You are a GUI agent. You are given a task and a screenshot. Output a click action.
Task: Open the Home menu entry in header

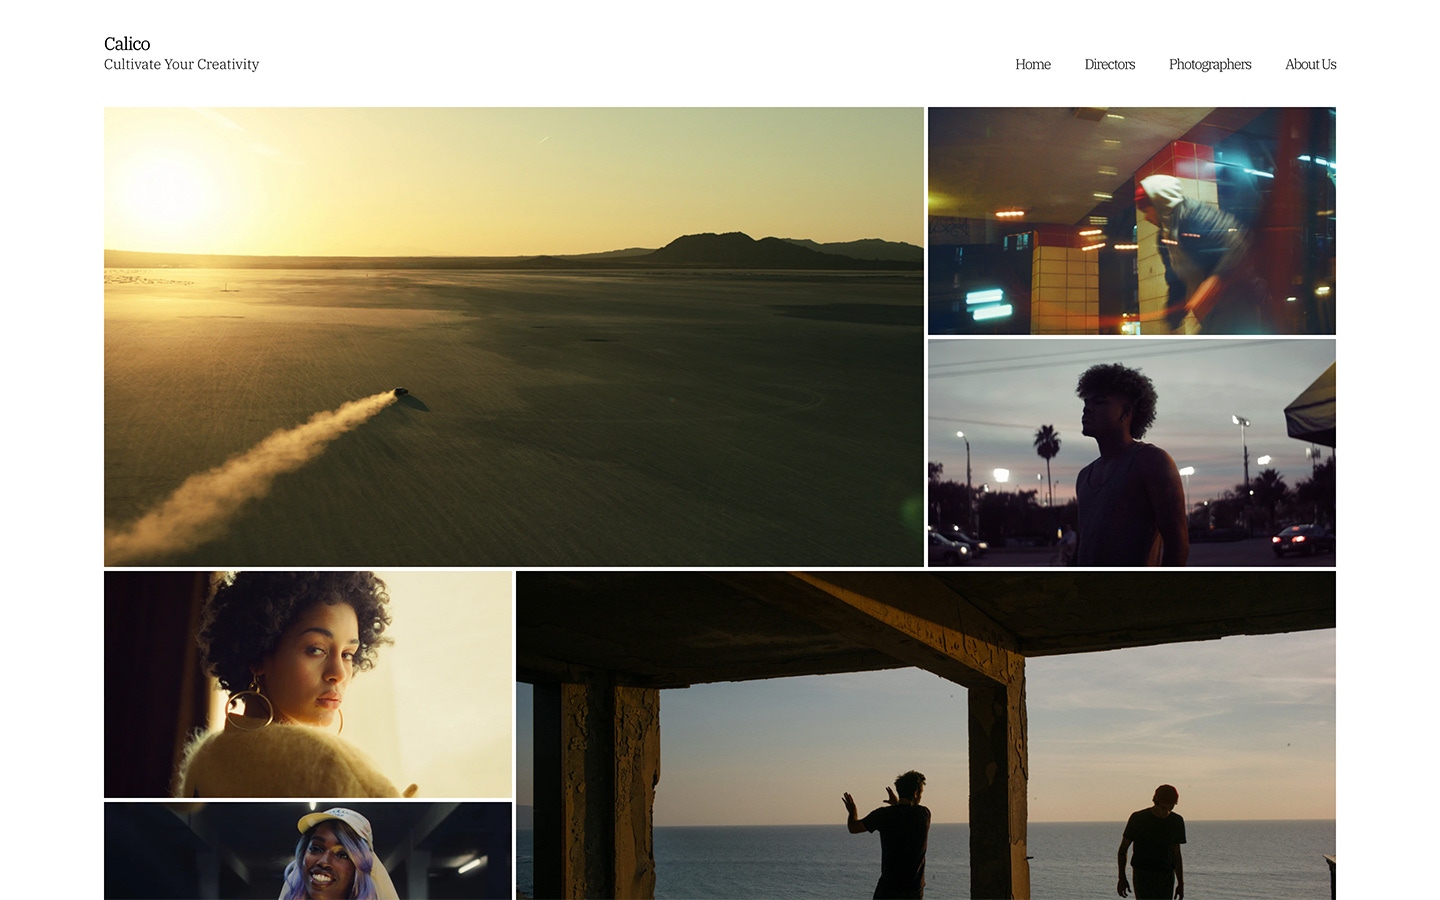pos(1033,64)
